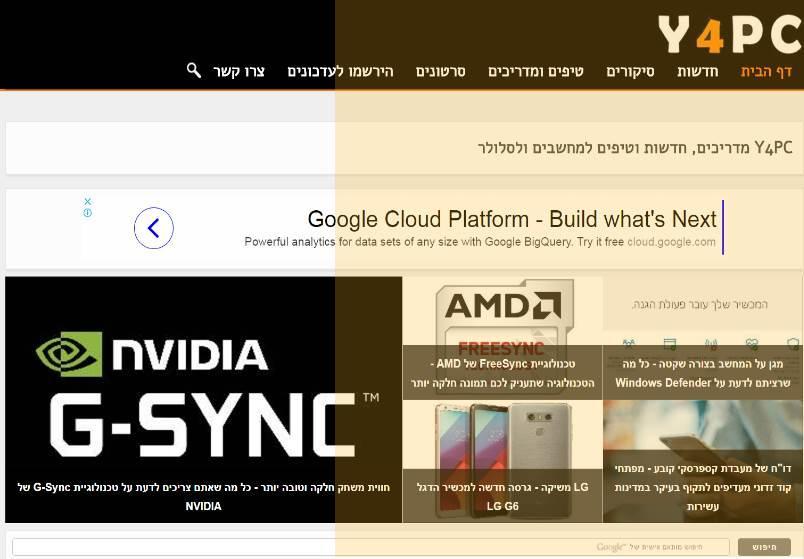Open the LG G6 caption link
Viewport: 804px width, 559px height.
503,496
